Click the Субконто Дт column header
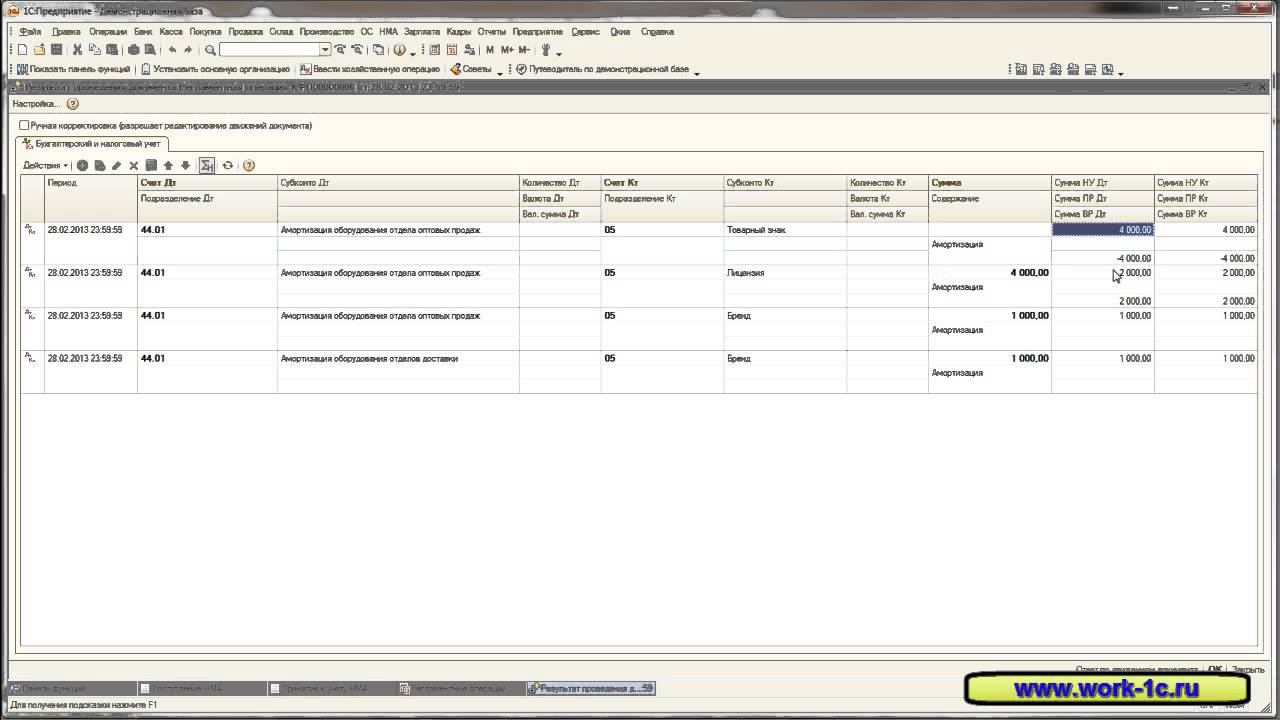 (399, 183)
